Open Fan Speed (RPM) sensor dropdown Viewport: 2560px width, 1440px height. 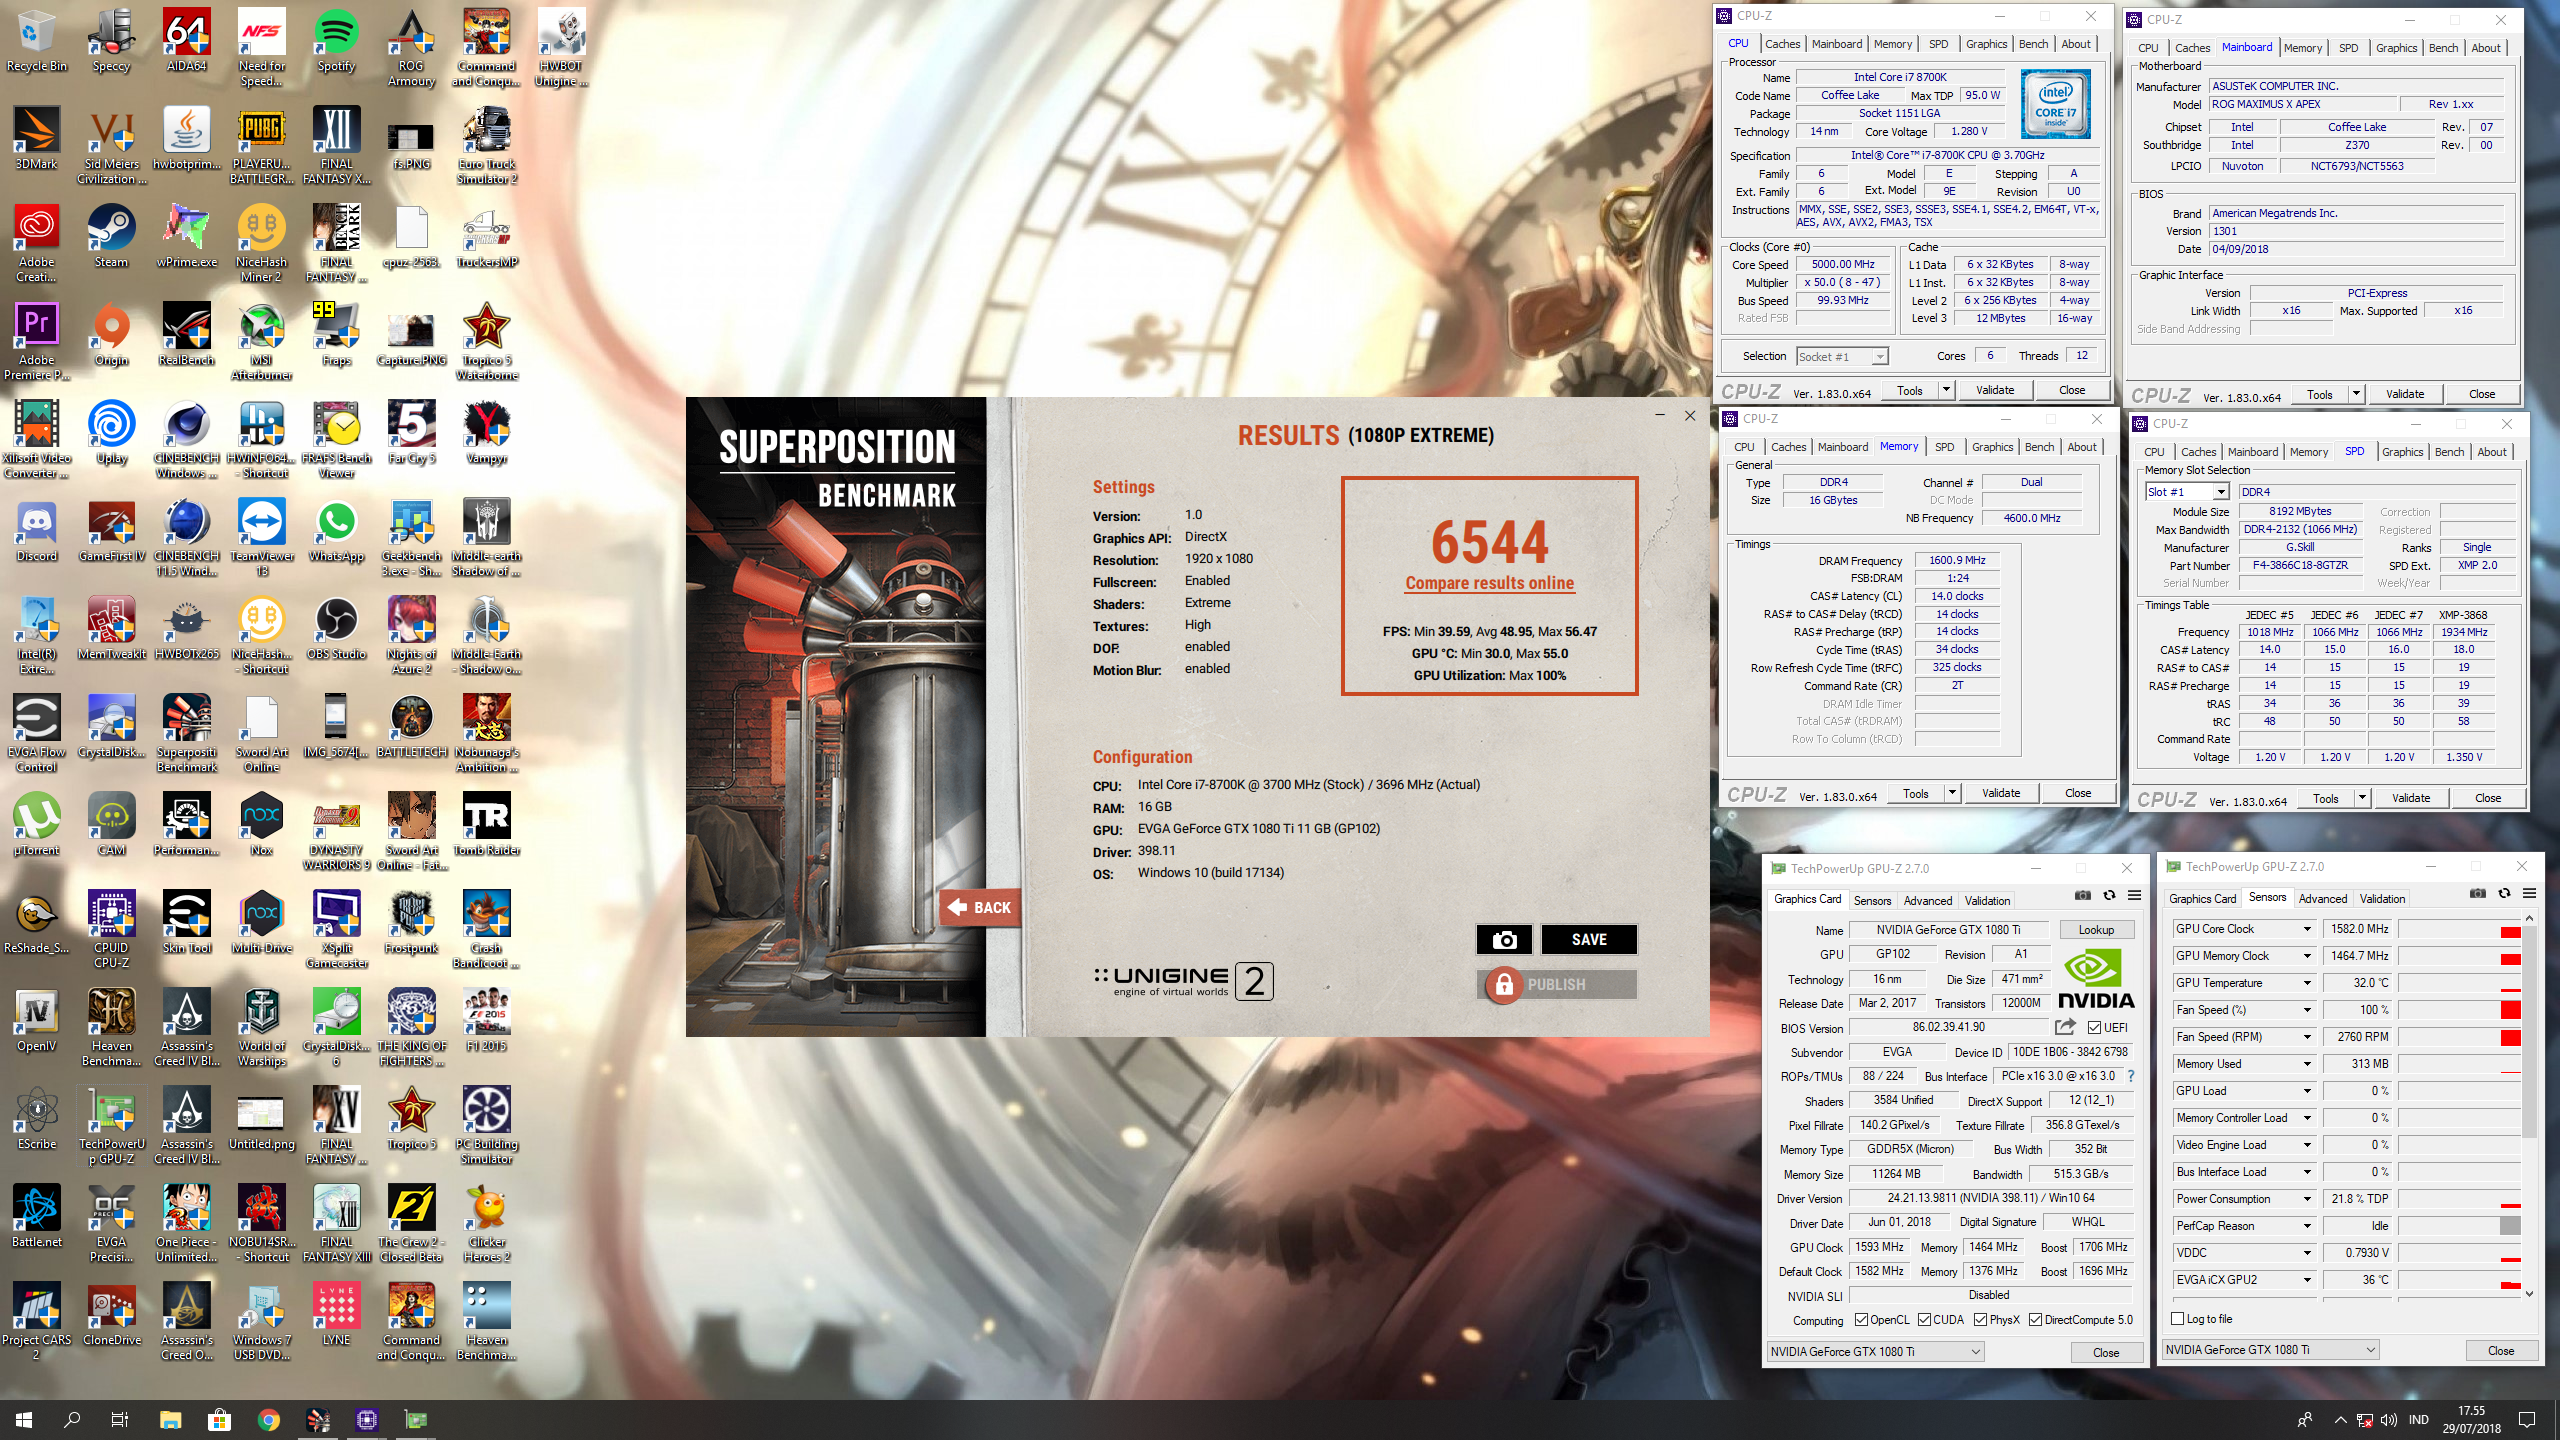2307,1037
